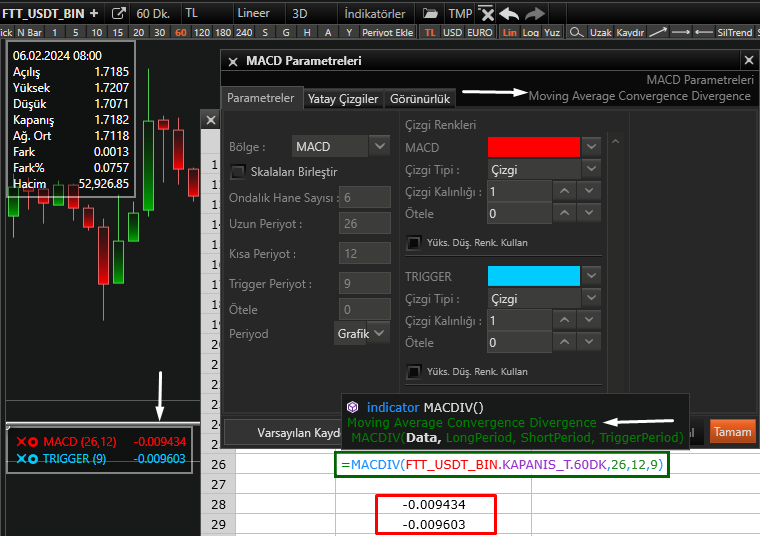Enable Skalaları Birleştir checkbox
760x536 pixels.
coord(238,171)
